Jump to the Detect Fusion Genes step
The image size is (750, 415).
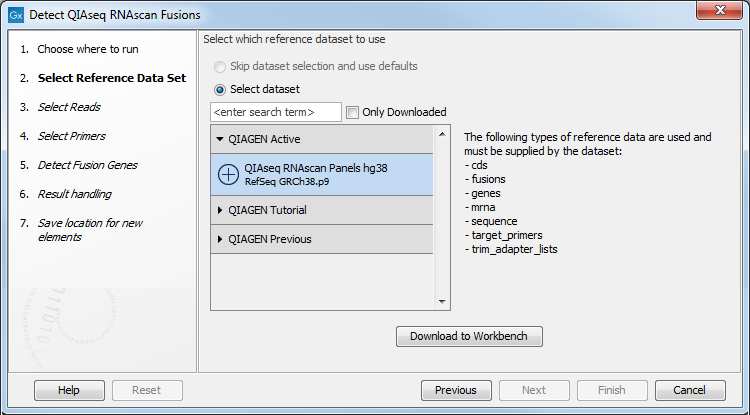tap(88, 165)
